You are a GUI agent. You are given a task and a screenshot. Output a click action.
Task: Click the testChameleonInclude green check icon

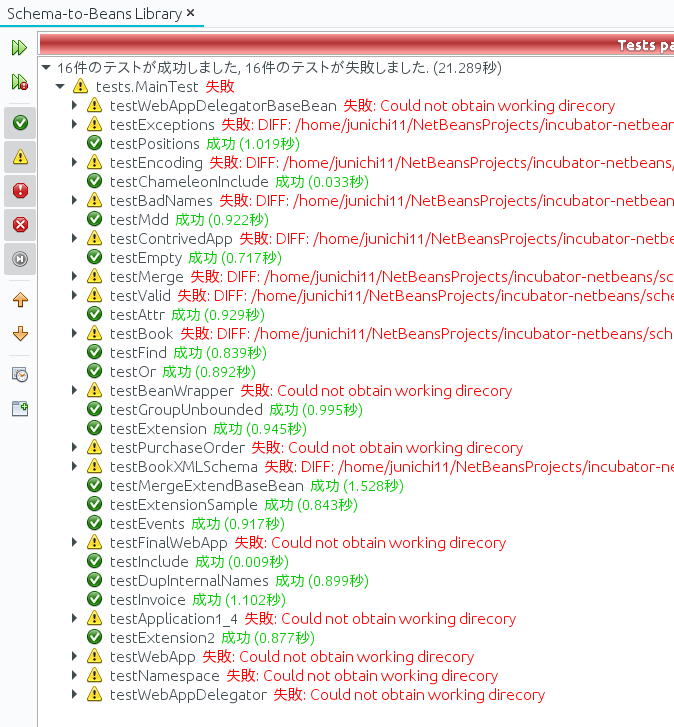(95, 181)
